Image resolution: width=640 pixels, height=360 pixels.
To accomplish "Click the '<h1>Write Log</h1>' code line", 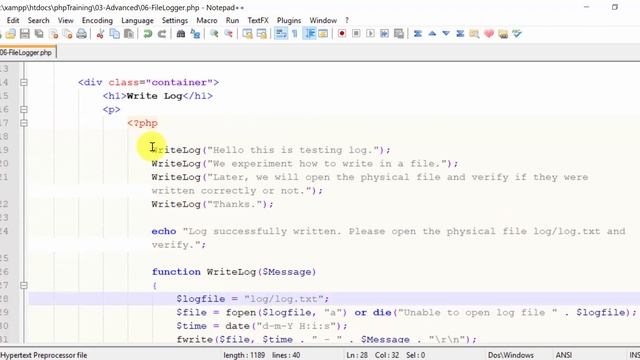I will [x=158, y=96].
